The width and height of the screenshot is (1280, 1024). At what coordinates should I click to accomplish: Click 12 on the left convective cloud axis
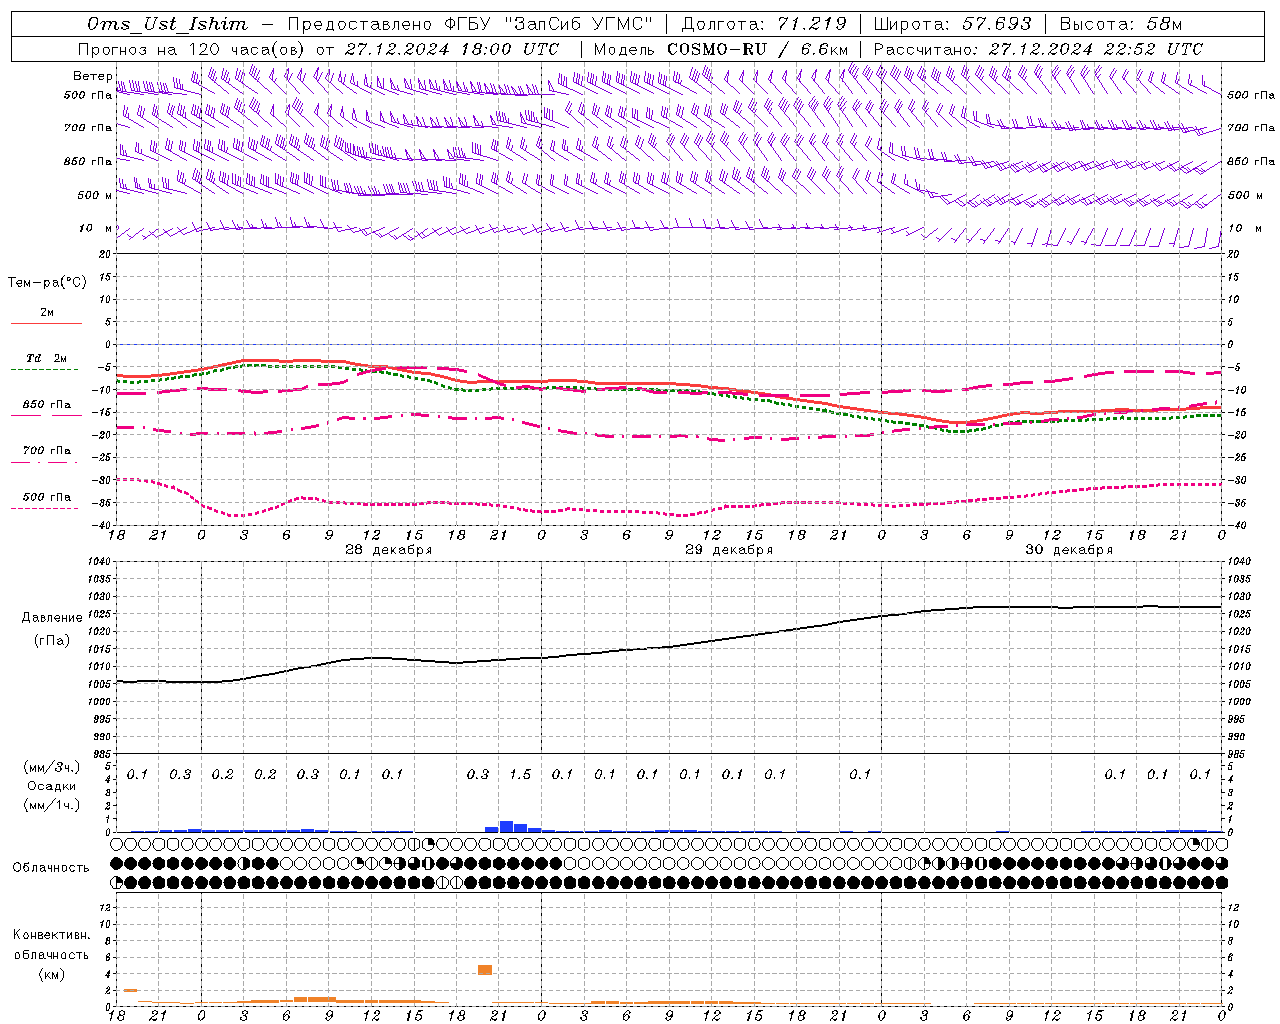[x=105, y=907]
